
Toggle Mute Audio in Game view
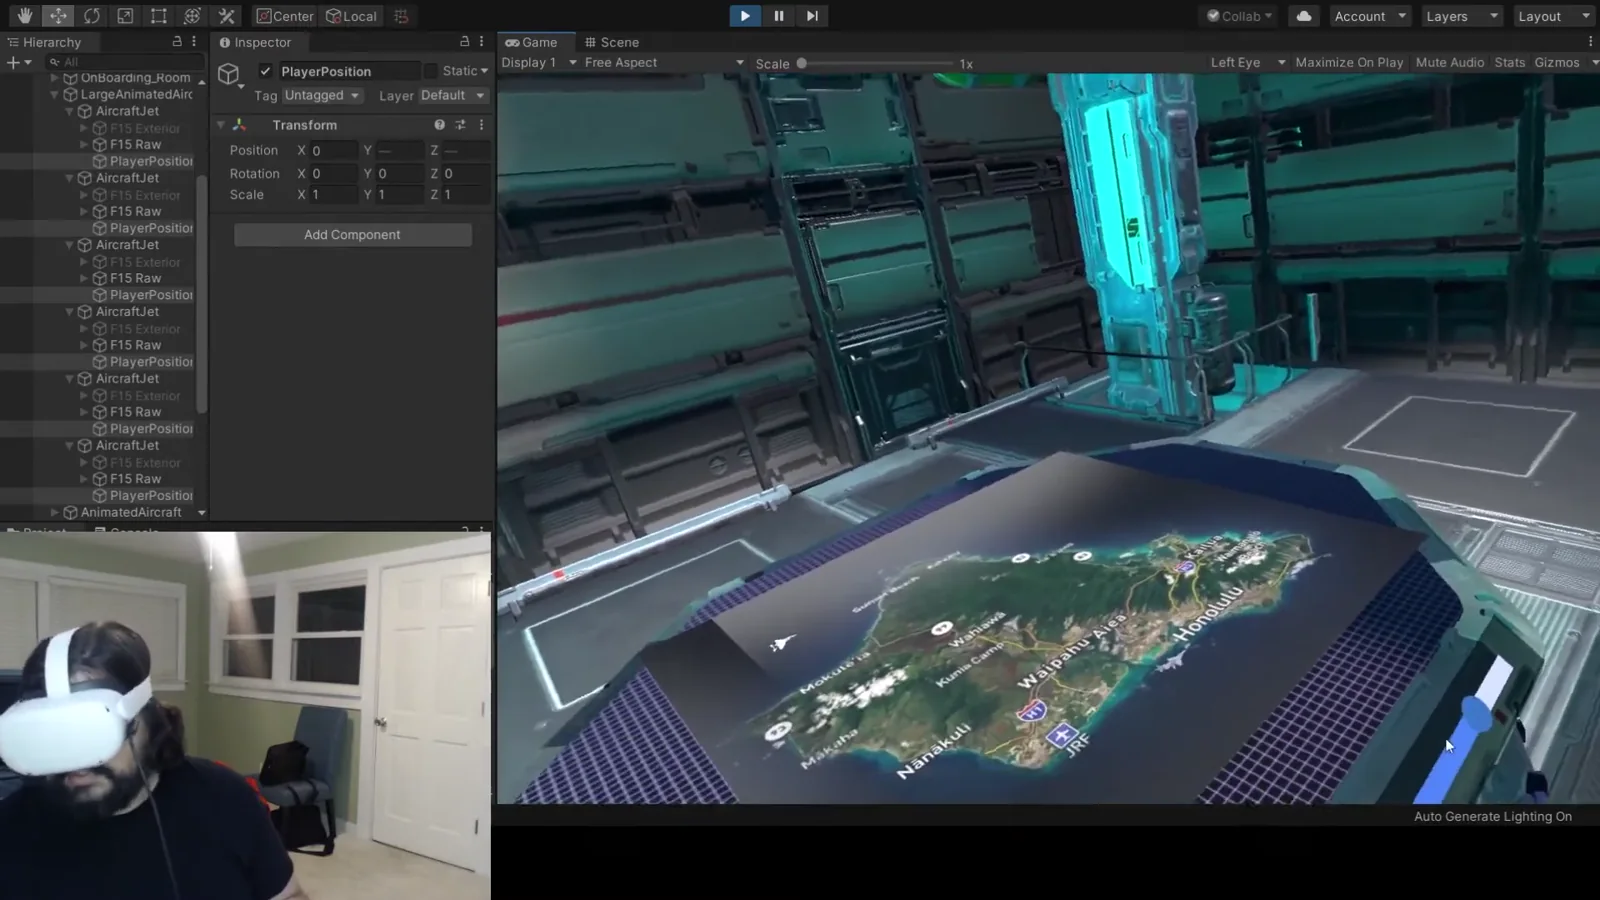(x=1450, y=62)
